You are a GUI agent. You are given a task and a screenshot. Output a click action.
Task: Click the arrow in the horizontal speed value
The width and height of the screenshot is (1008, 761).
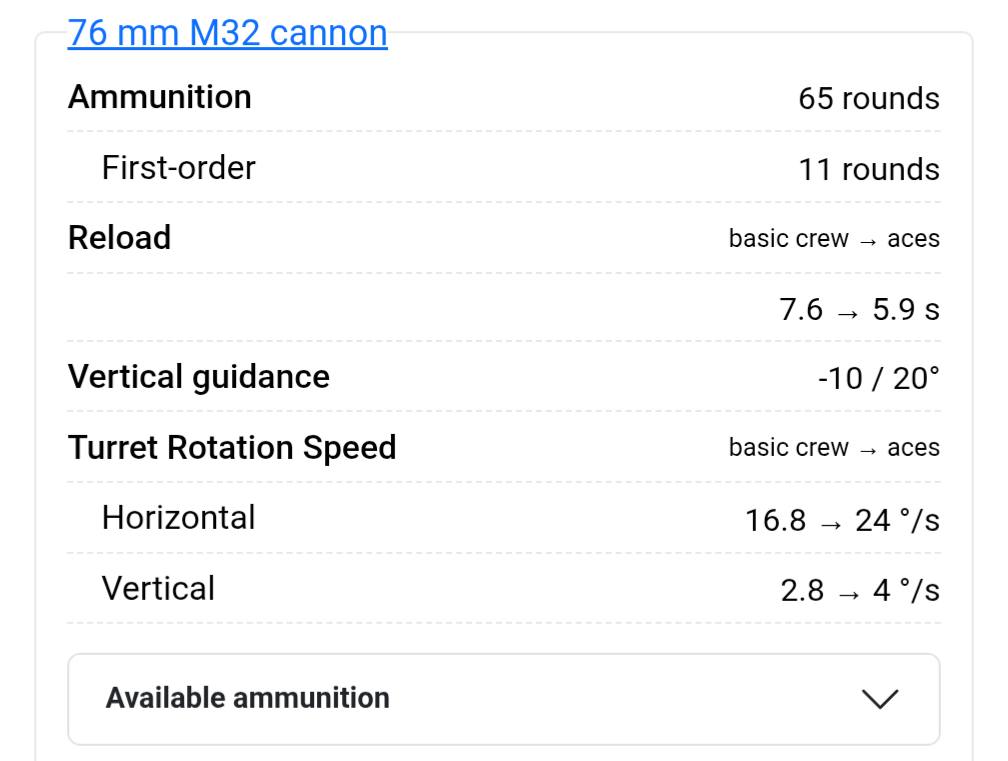point(831,521)
